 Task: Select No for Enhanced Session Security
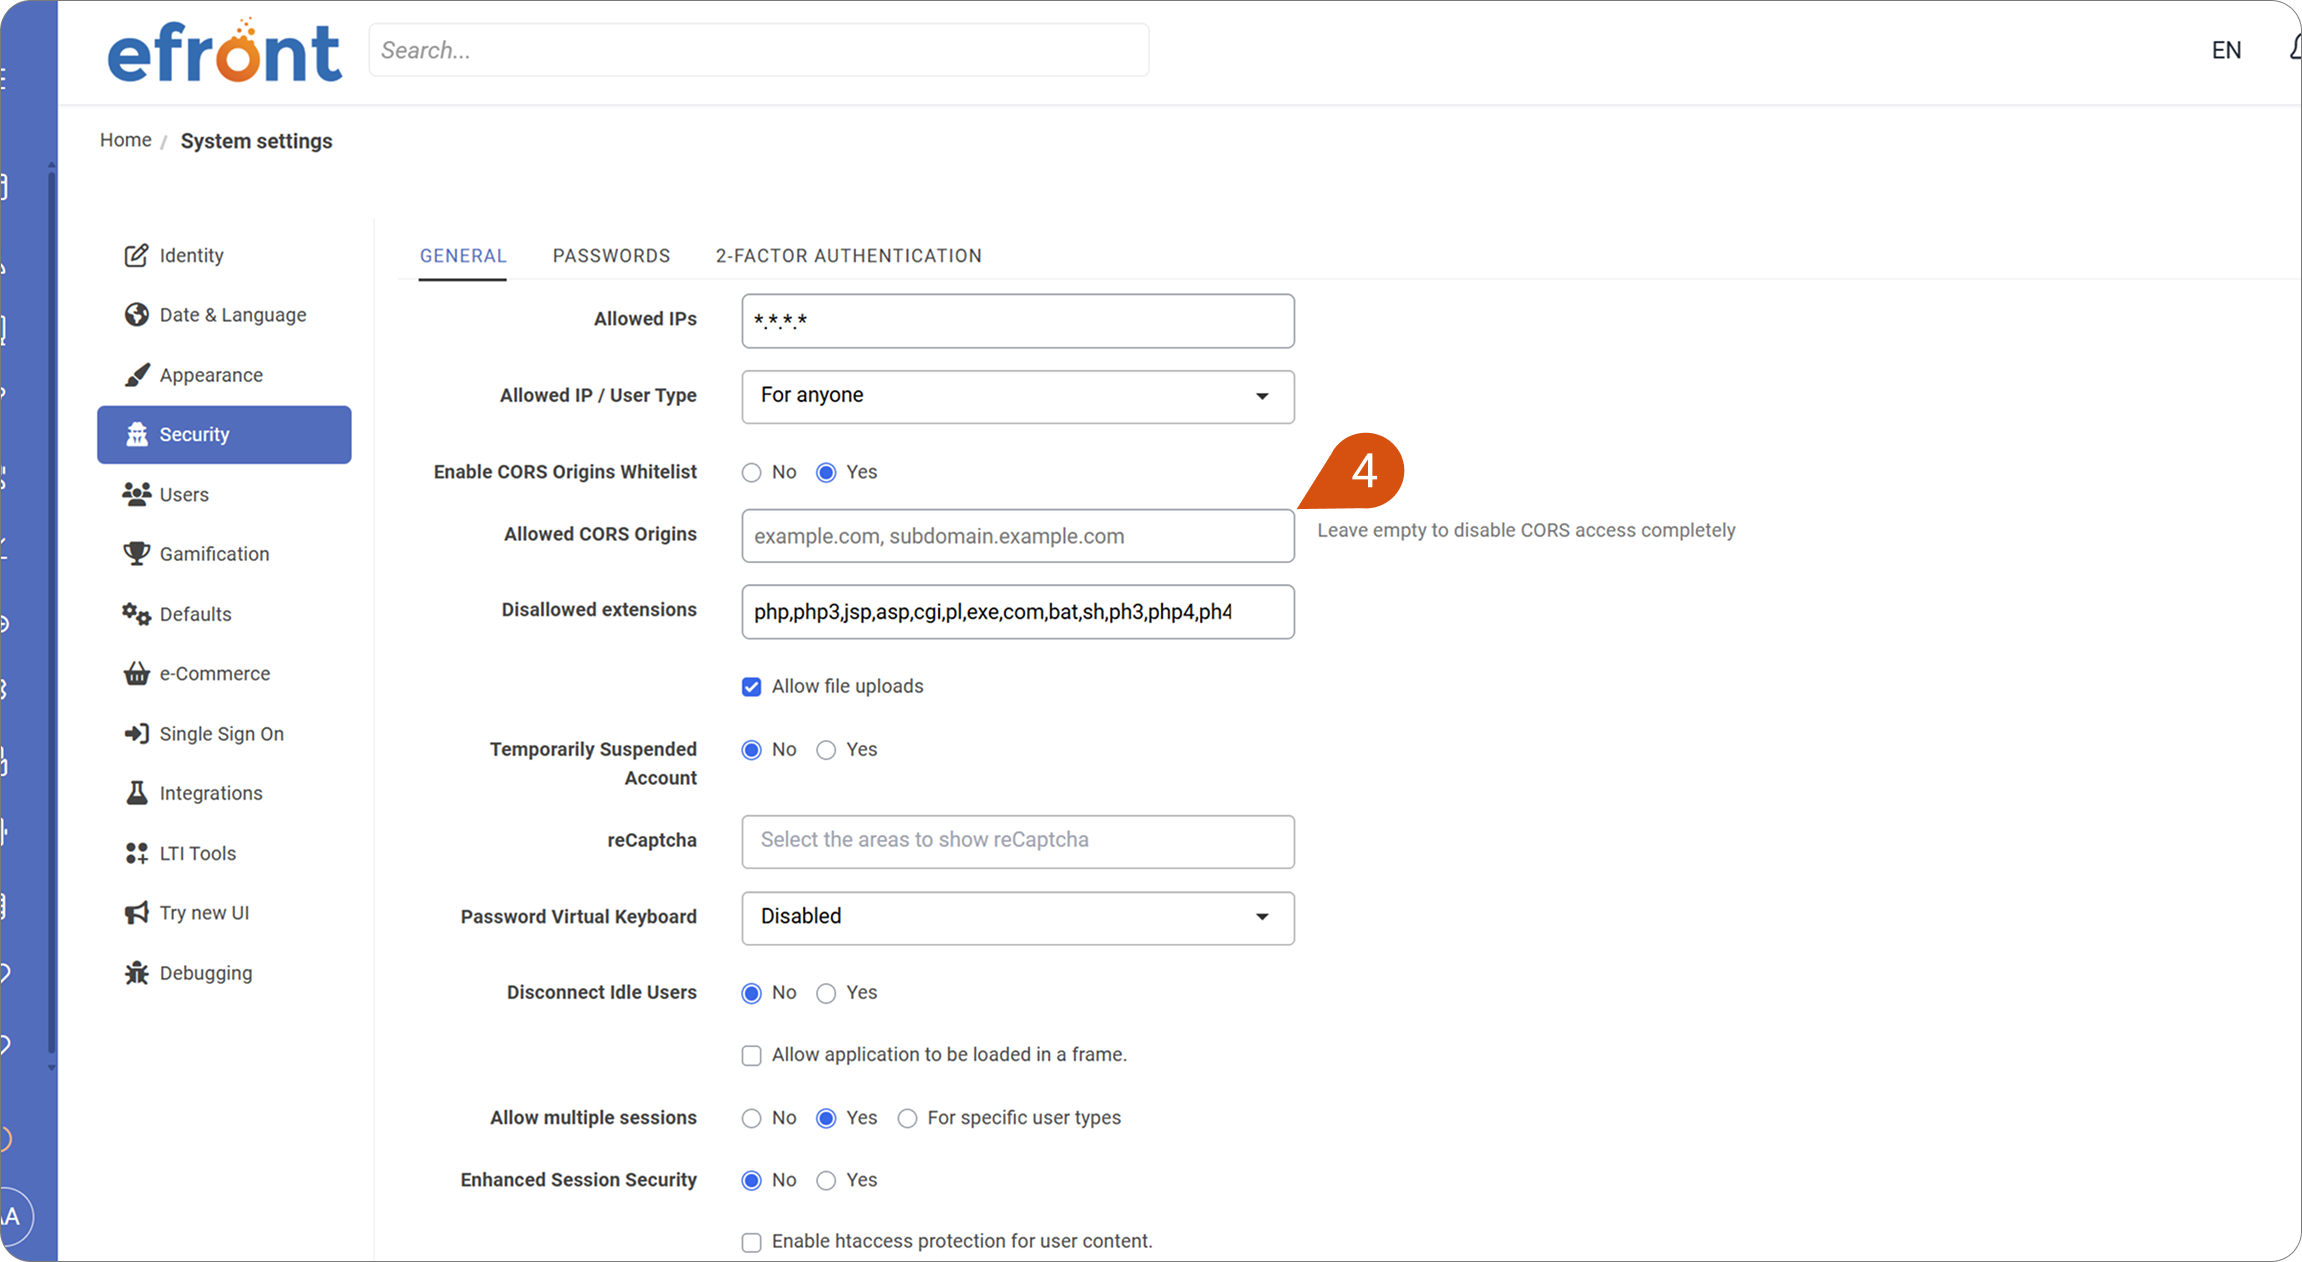751,1181
